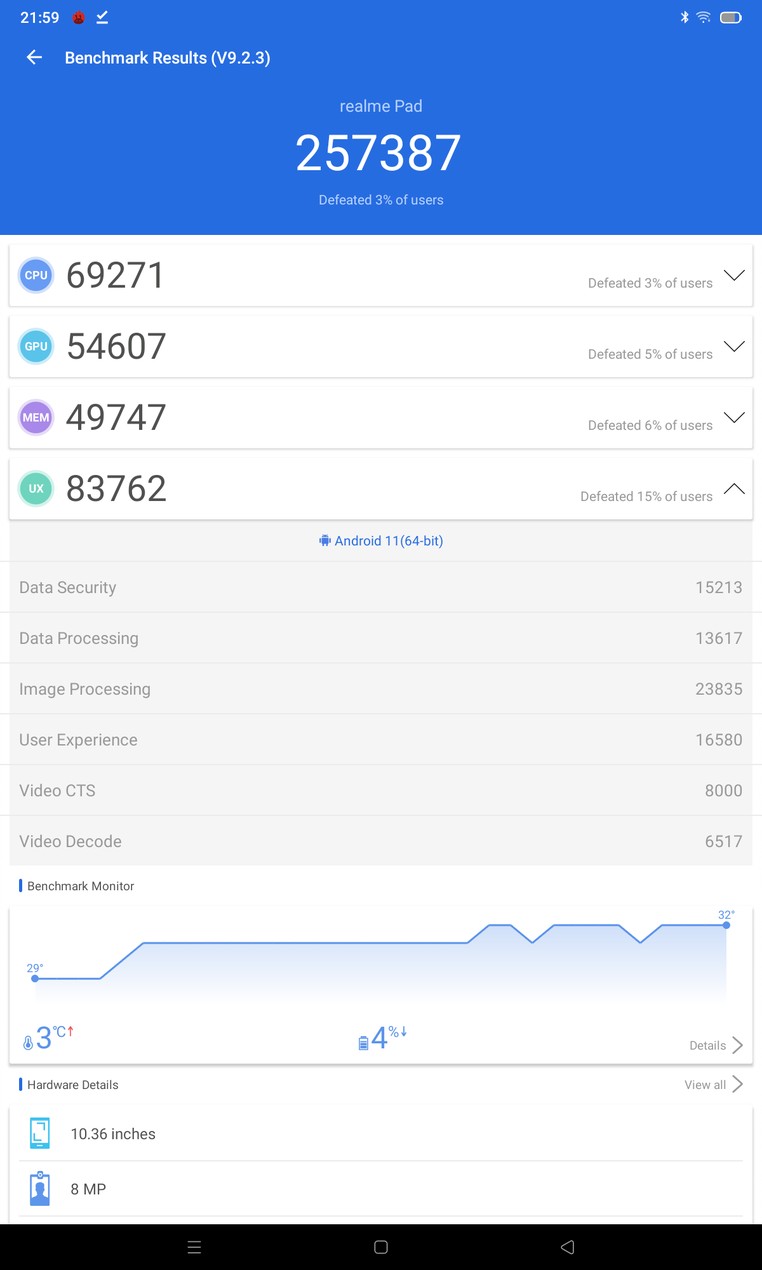Tap the 3°C temperature rise value
Image resolution: width=762 pixels, height=1270 pixels.
tap(55, 1038)
